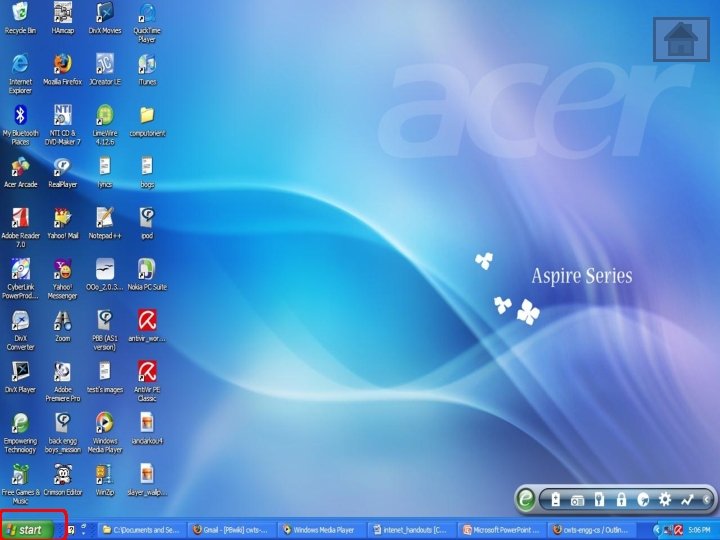Image resolution: width=720 pixels, height=540 pixels.
Task: Switch to Gmail - [PBwiki] Firefox window
Action: [231, 530]
